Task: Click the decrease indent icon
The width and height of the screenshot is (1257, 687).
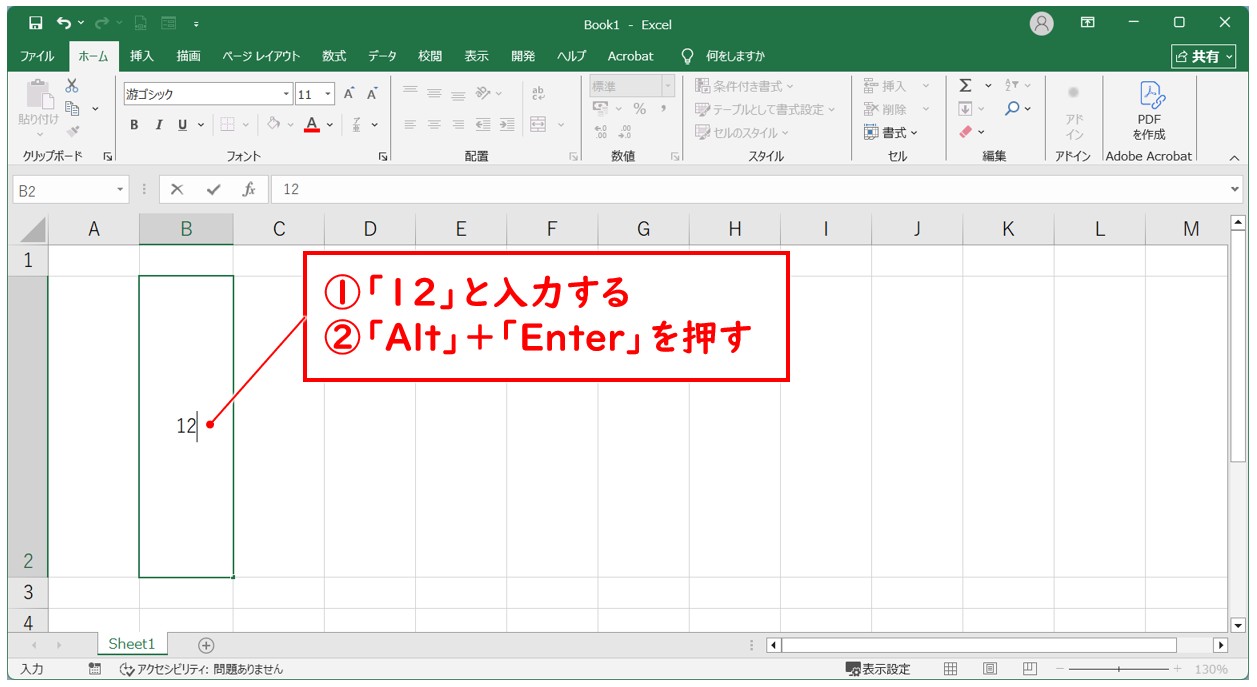Action: 483,125
